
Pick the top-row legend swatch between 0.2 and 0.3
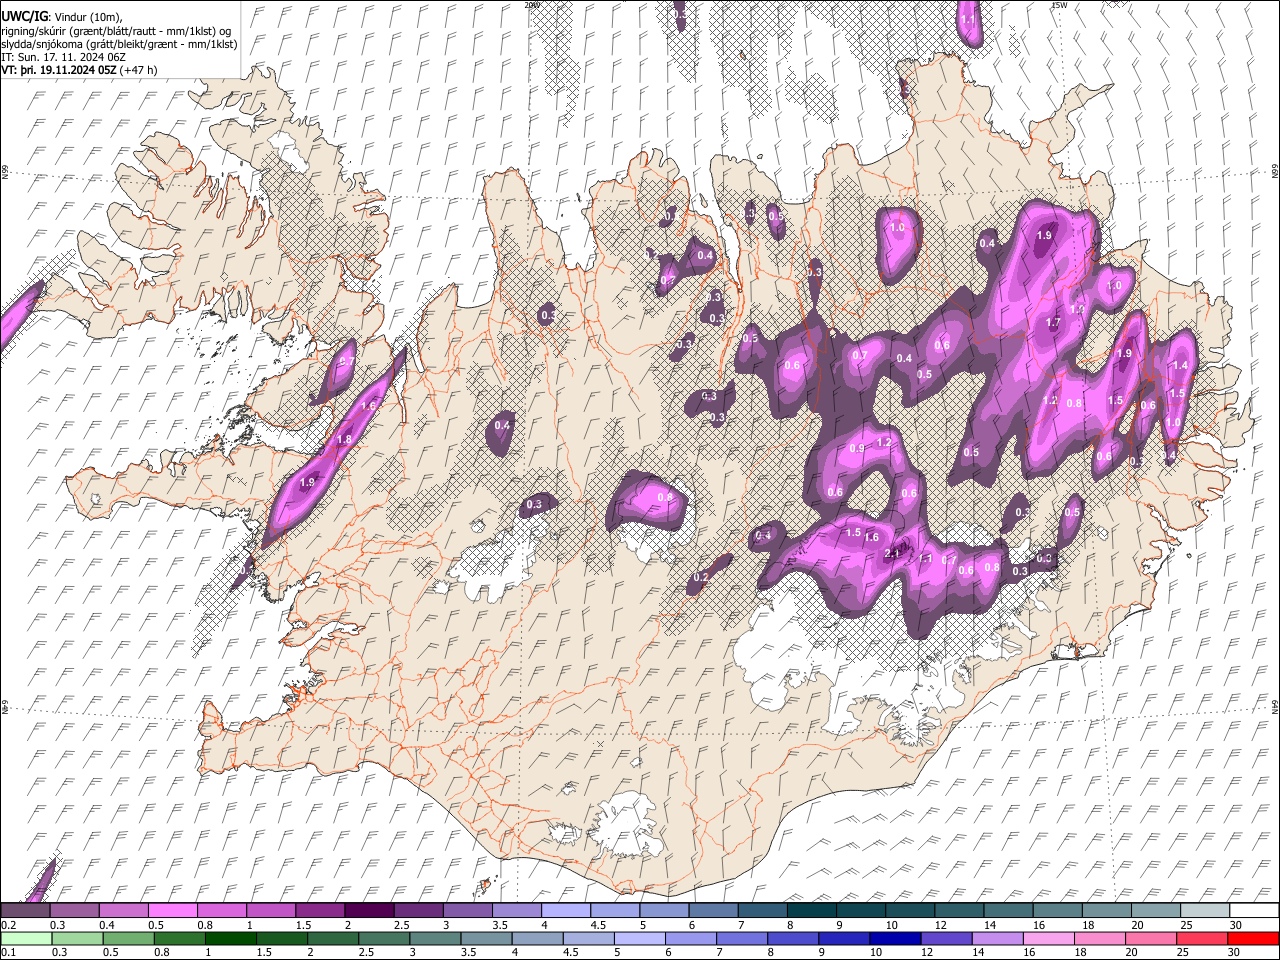(x=25, y=910)
